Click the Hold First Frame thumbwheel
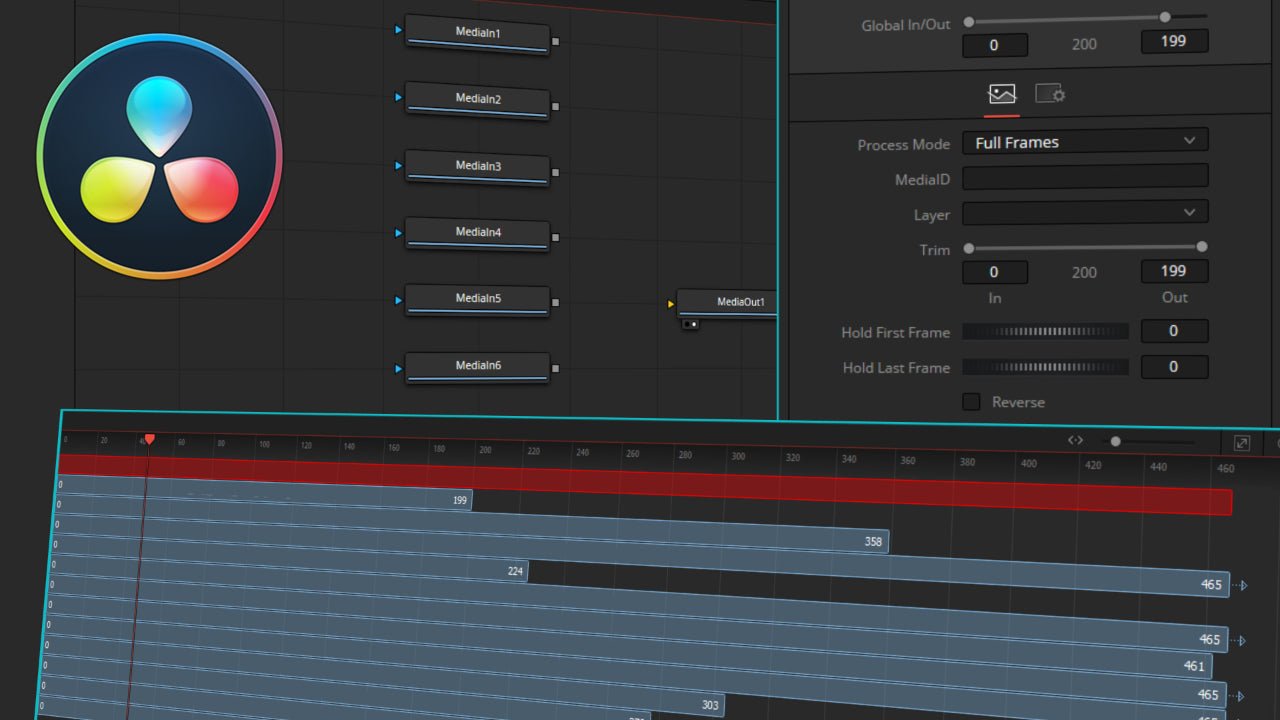This screenshot has height=720, width=1280. point(1045,331)
